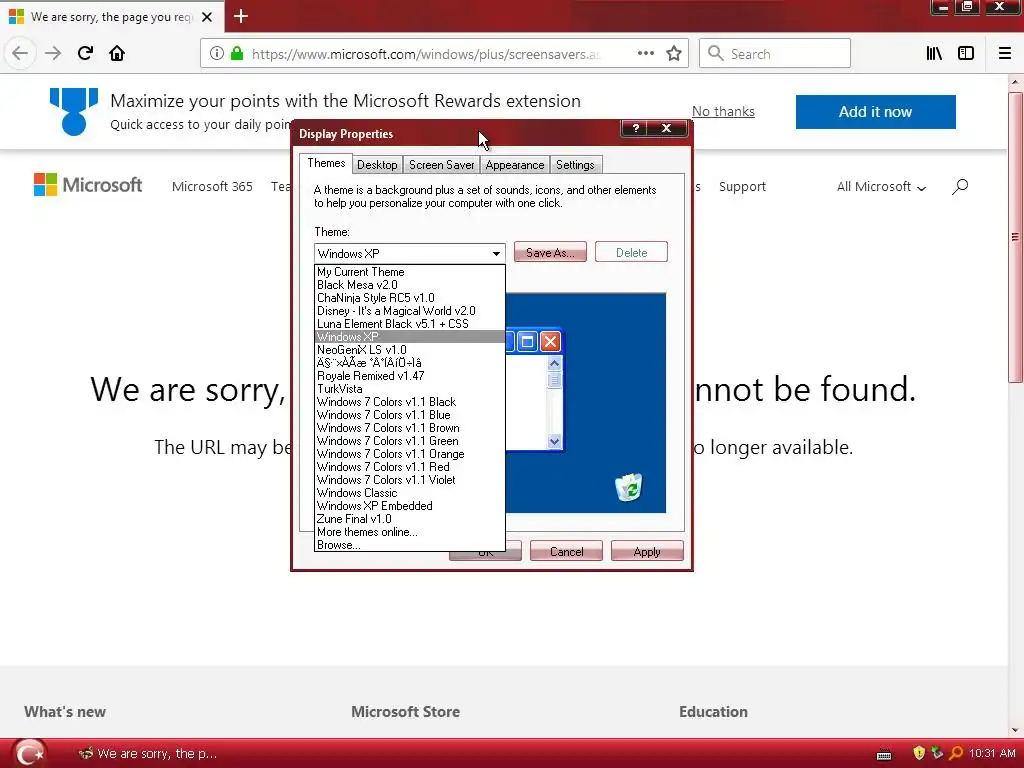Select 'Windows 7 Colors v1.1 Orange' theme

pyautogui.click(x=409, y=454)
